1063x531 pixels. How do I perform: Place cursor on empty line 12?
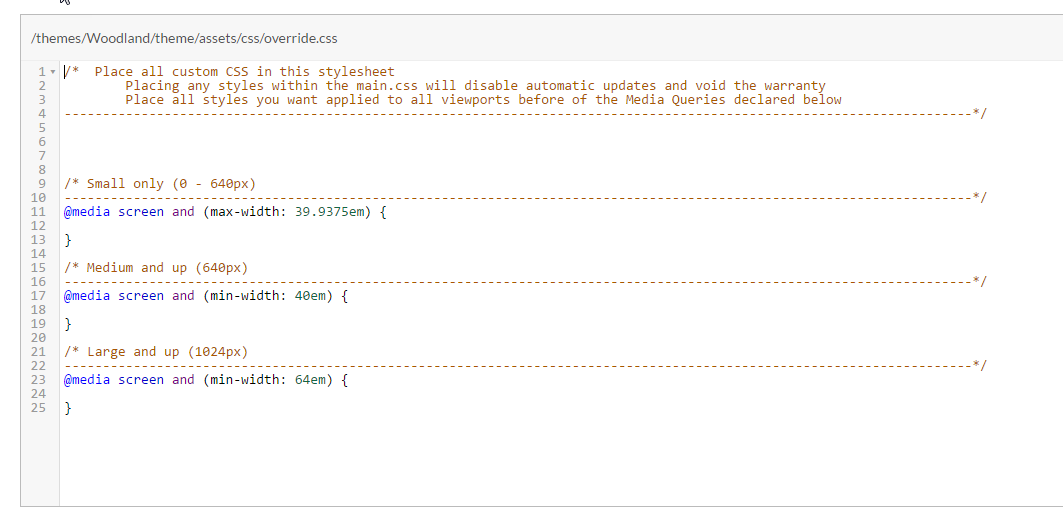(x=542, y=226)
